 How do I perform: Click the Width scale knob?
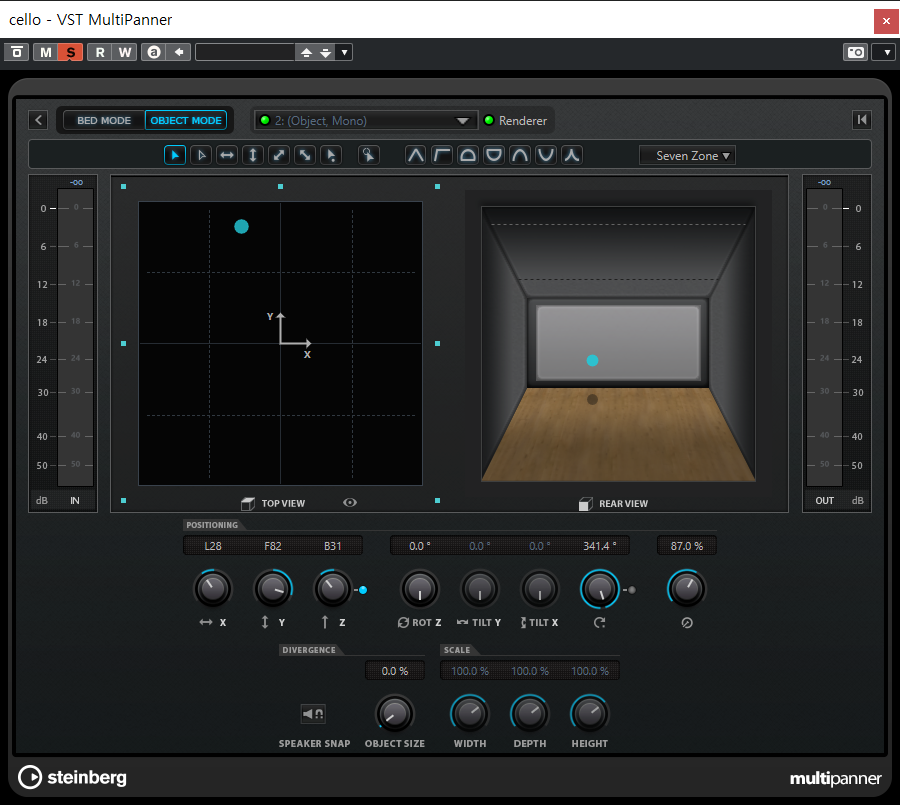[x=470, y=714]
